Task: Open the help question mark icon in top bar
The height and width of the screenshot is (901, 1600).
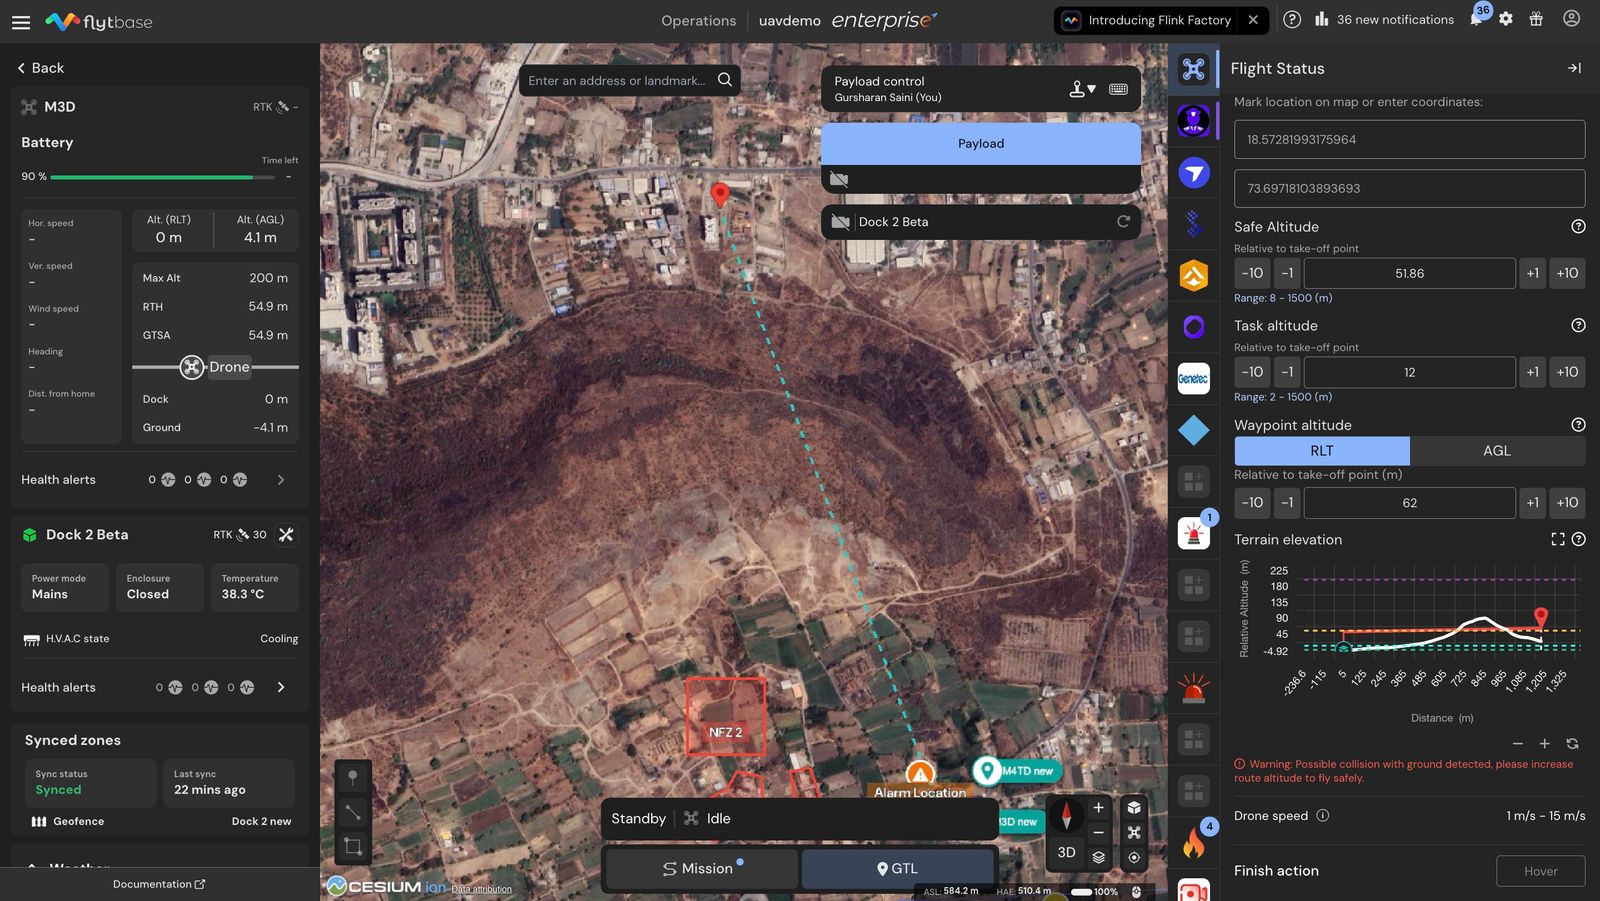Action: pos(1292,20)
